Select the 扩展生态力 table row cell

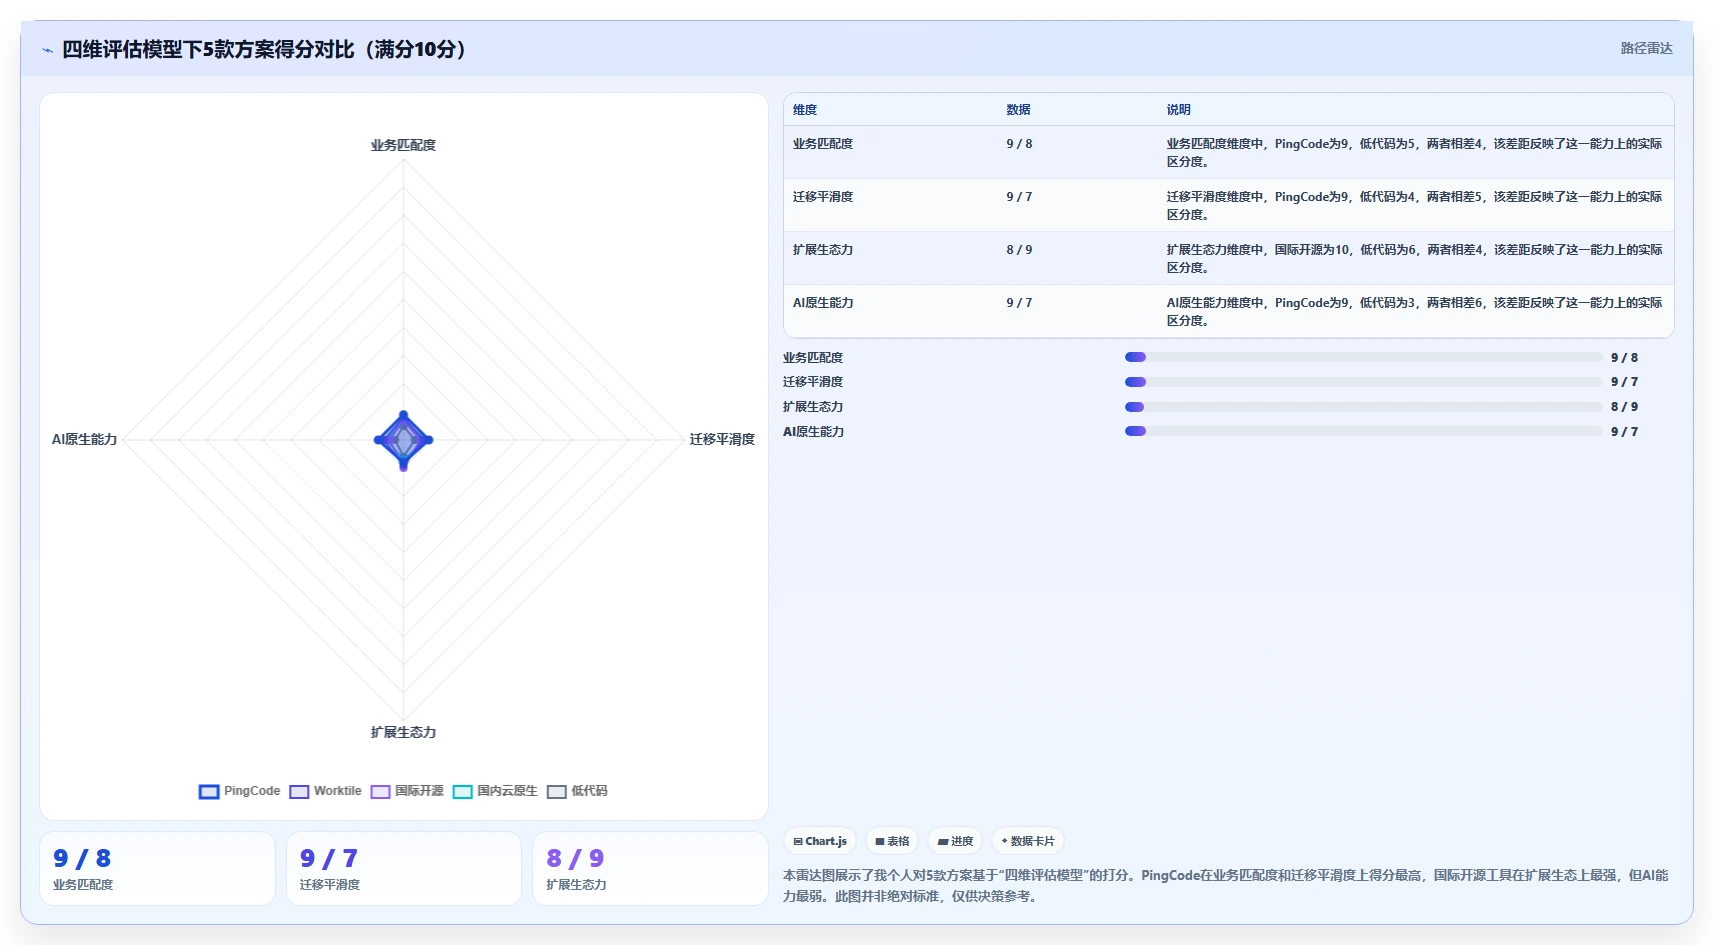tap(823, 250)
